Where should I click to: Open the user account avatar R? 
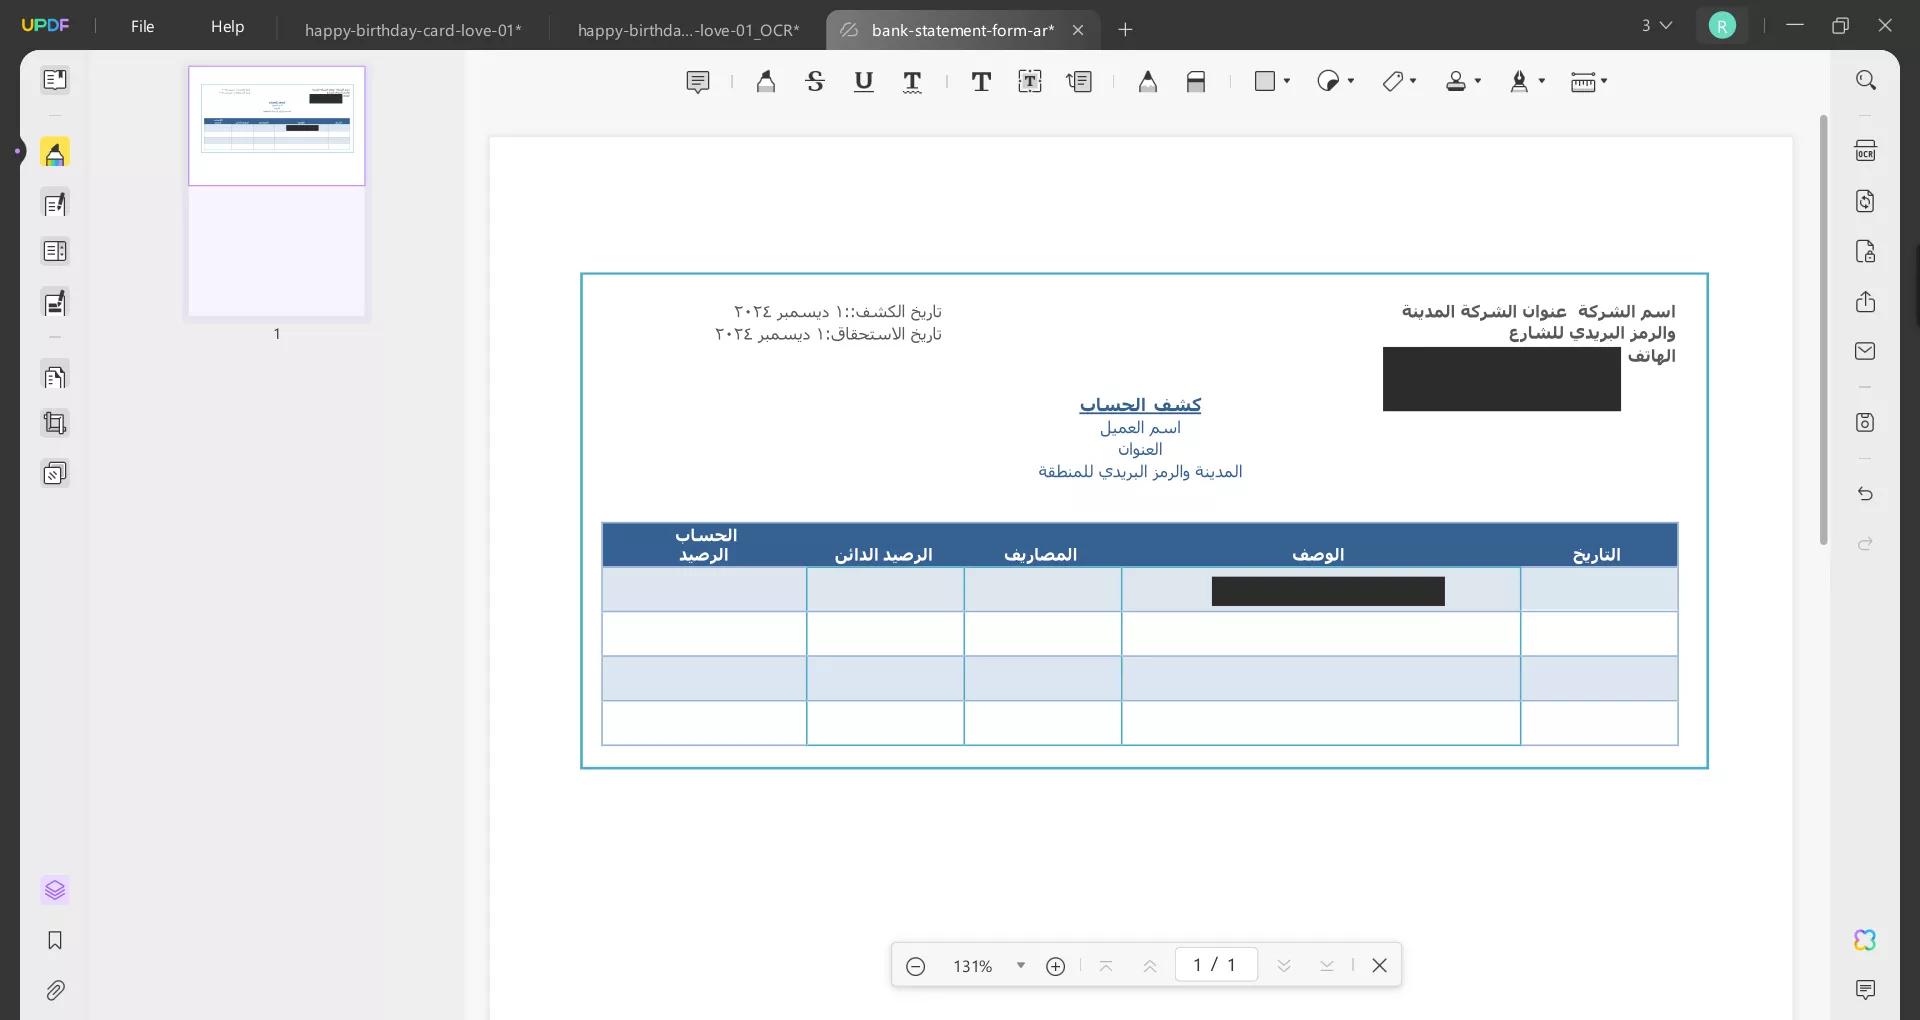pyautogui.click(x=1722, y=26)
